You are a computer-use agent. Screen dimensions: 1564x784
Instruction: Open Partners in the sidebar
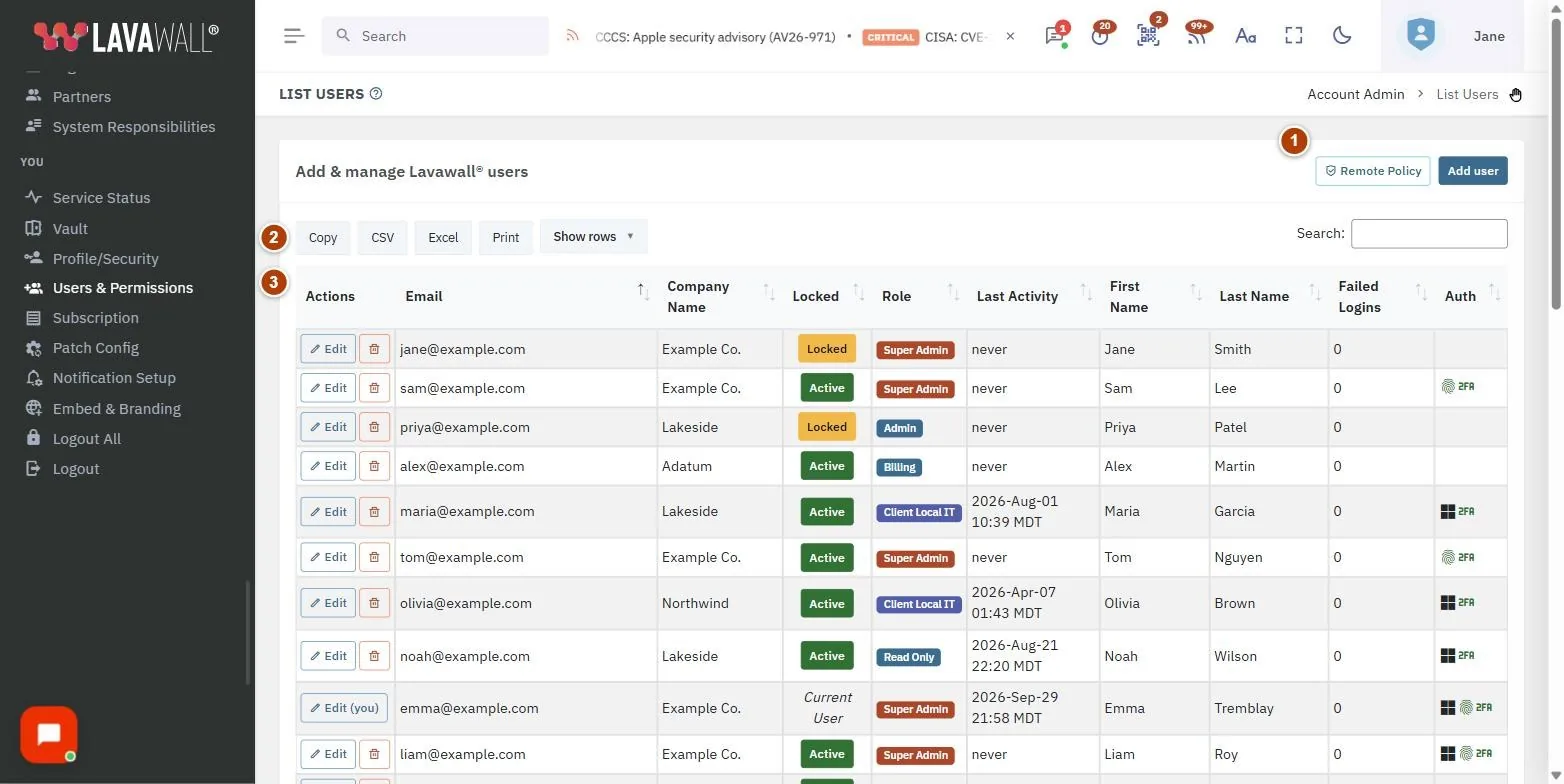(x=82, y=97)
